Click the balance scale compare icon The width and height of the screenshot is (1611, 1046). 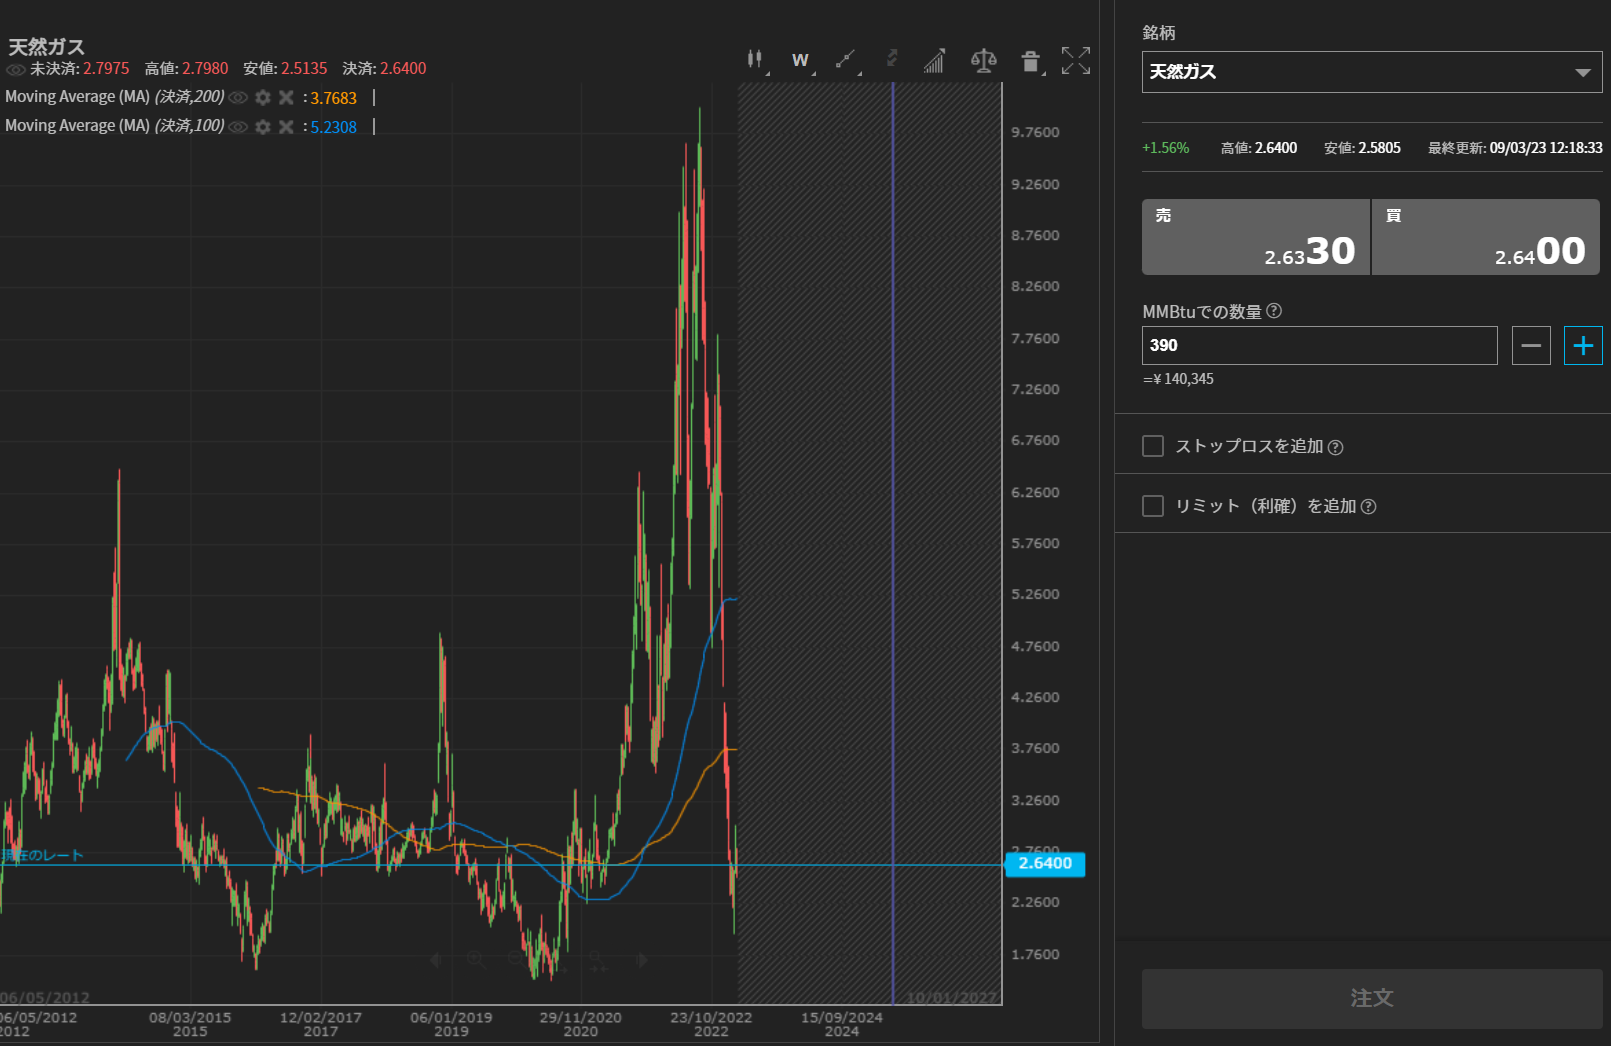(x=983, y=61)
